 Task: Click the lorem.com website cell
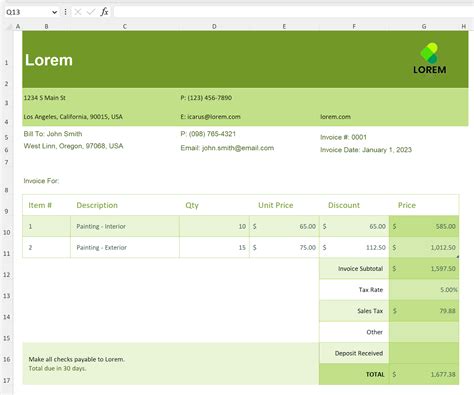pos(335,117)
